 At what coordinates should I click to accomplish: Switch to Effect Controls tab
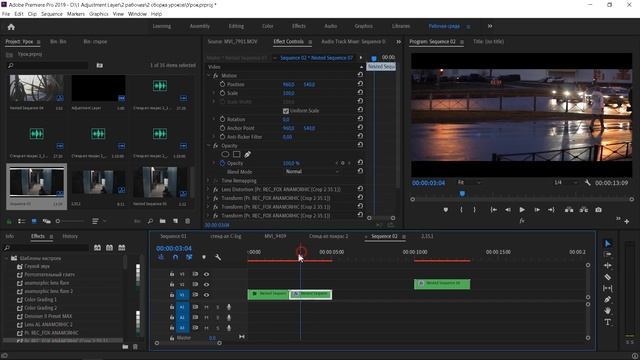[x=289, y=42]
